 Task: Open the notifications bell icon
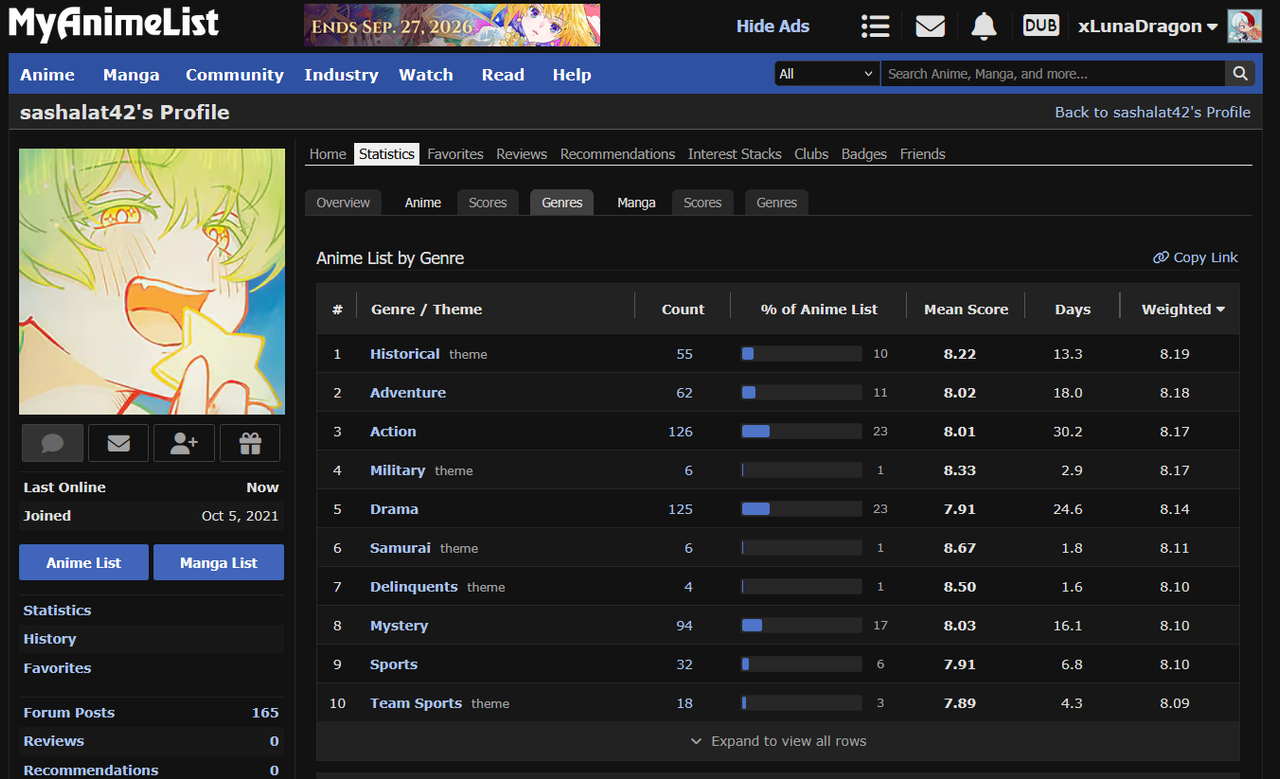coord(984,26)
